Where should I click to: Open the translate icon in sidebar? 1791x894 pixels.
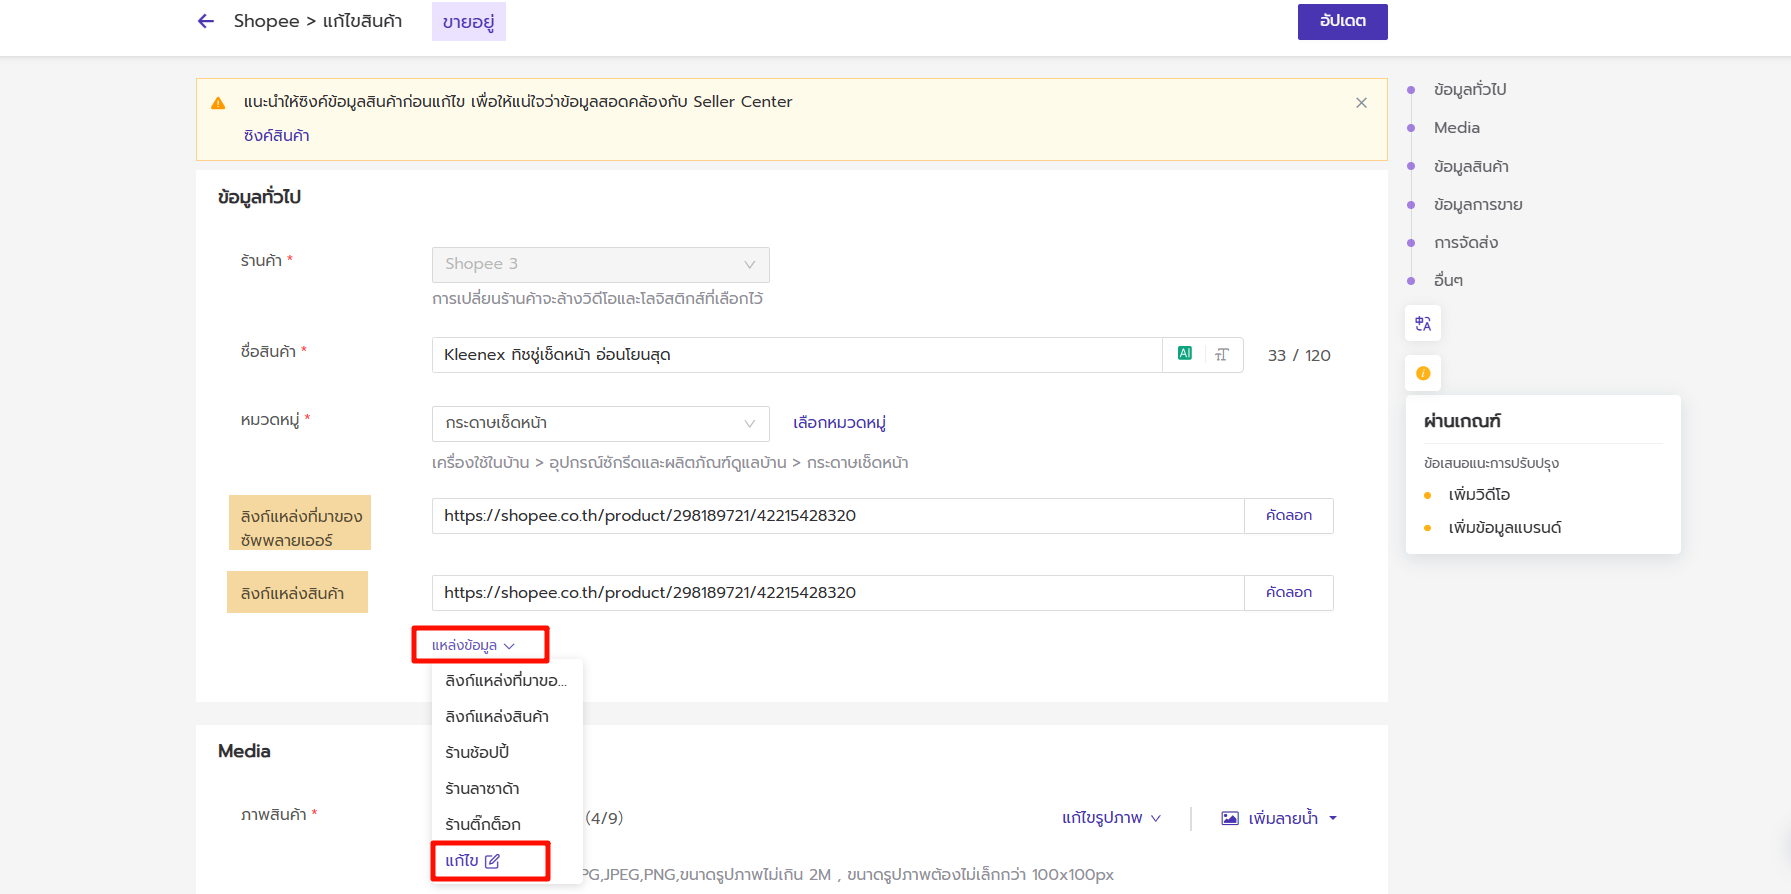(x=1422, y=324)
